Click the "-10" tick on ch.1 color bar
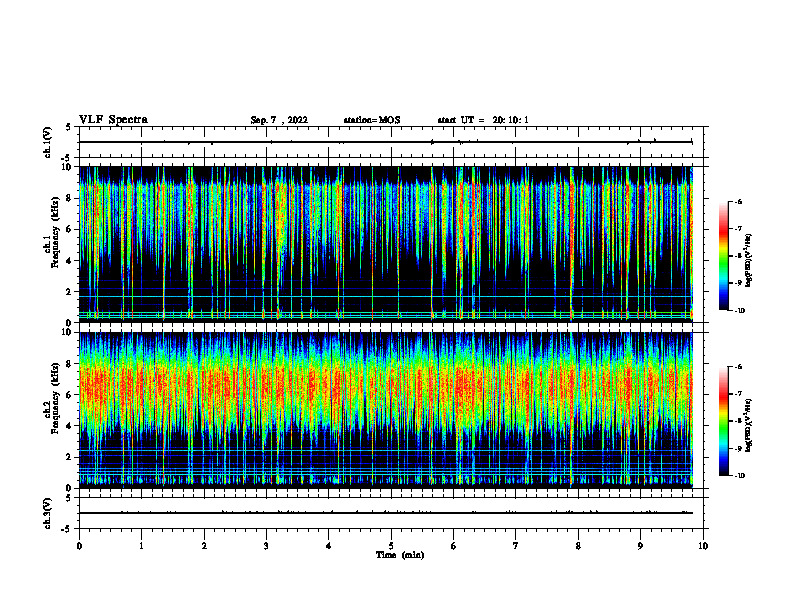The image size is (792, 612). coord(739,311)
